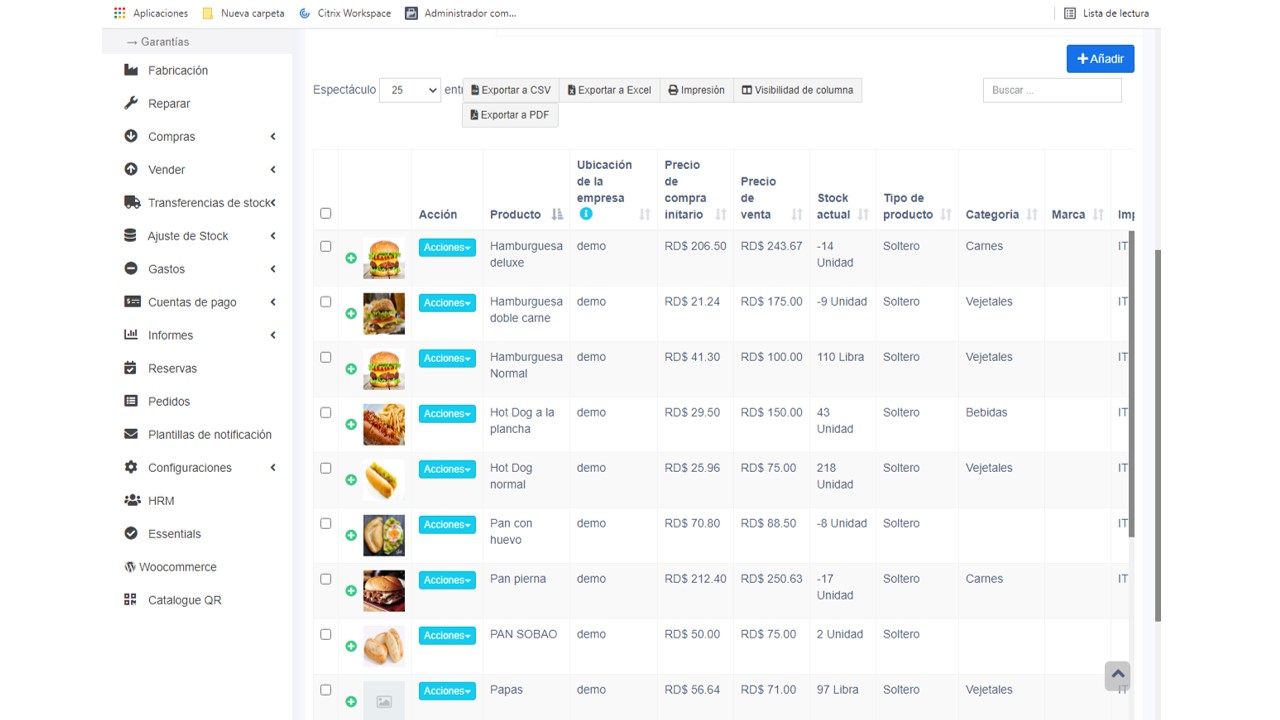The height and width of the screenshot is (720, 1280).
Task: Click the Reparar wrench icon
Action: [130, 103]
